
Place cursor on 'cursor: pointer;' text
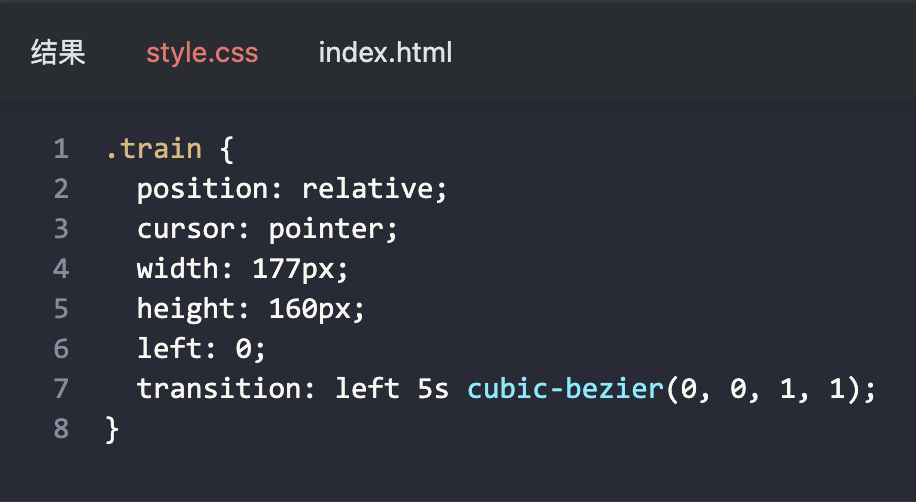(x=267, y=229)
